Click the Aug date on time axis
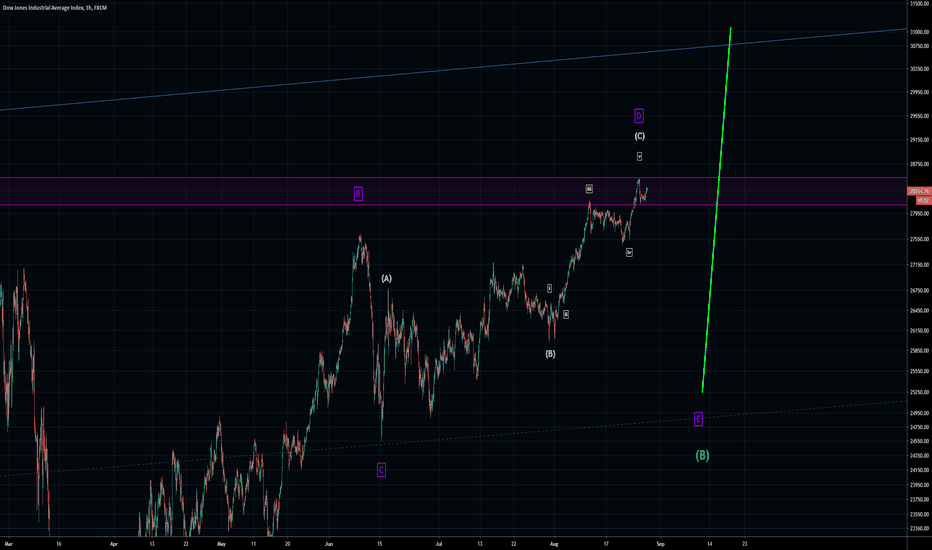The height and width of the screenshot is (550, 932). (x=554, y=543)
